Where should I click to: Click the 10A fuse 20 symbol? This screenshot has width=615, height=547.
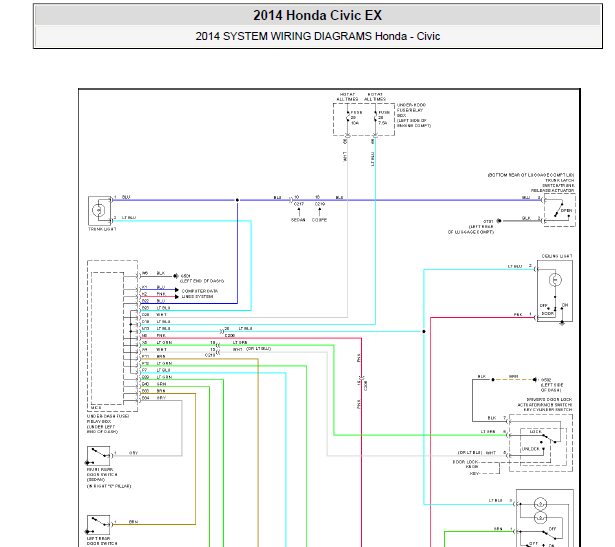[x=348, y=117]
